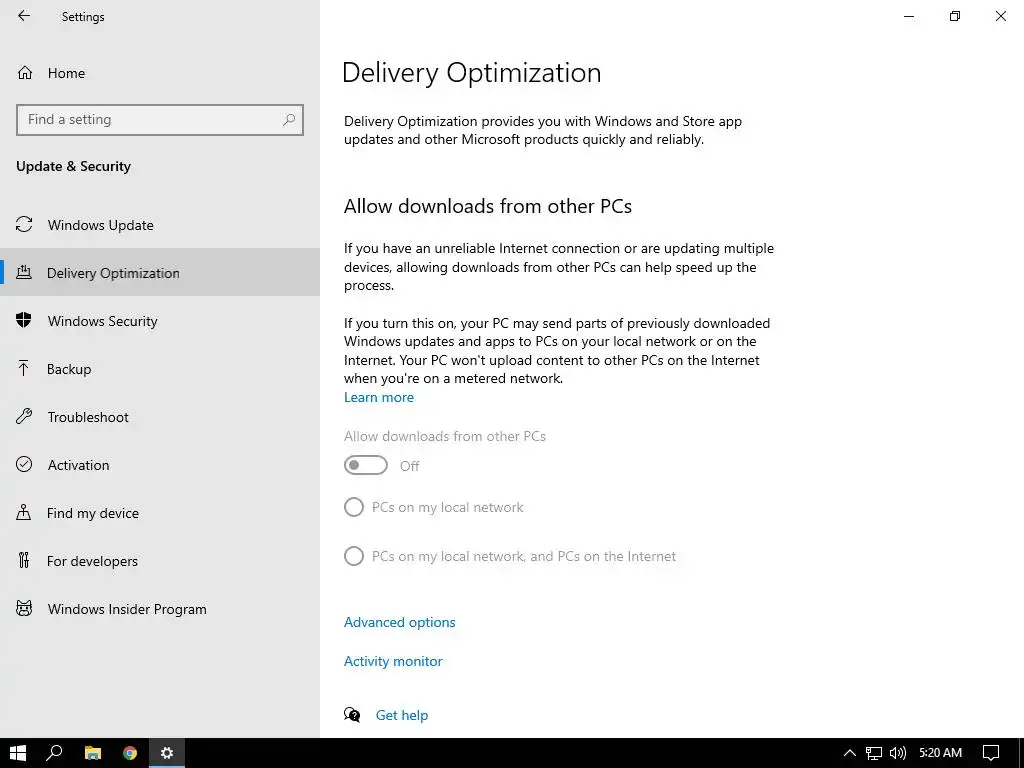Click the Troubleshoot wrench icon
The height and width of the screenshot is (768, 1024).
click(x=24, y=416)
